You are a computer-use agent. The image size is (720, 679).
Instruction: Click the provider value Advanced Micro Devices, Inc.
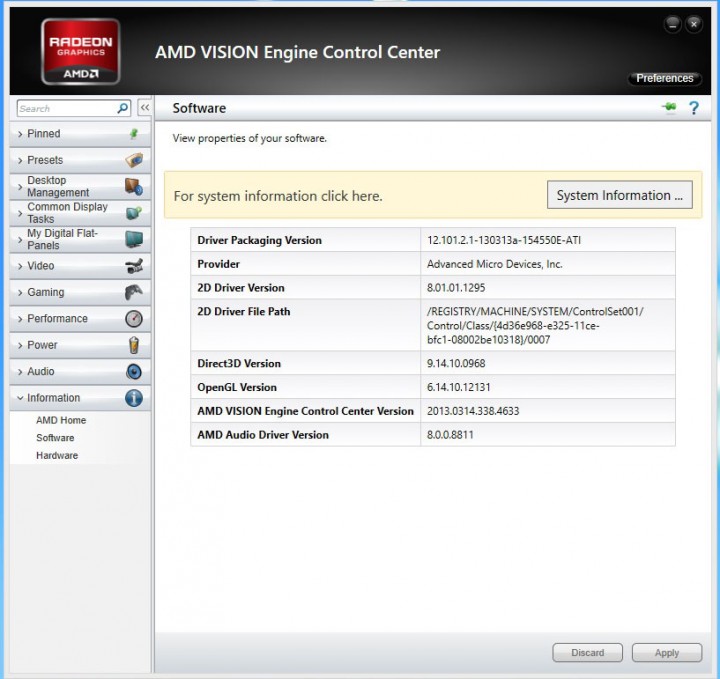click(495, 264)
